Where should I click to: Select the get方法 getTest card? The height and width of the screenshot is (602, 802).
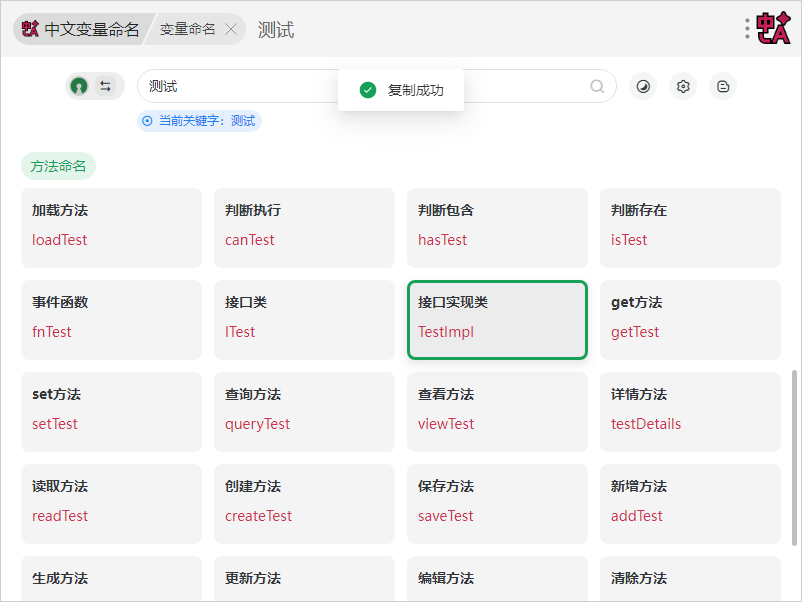coord(690,320)
